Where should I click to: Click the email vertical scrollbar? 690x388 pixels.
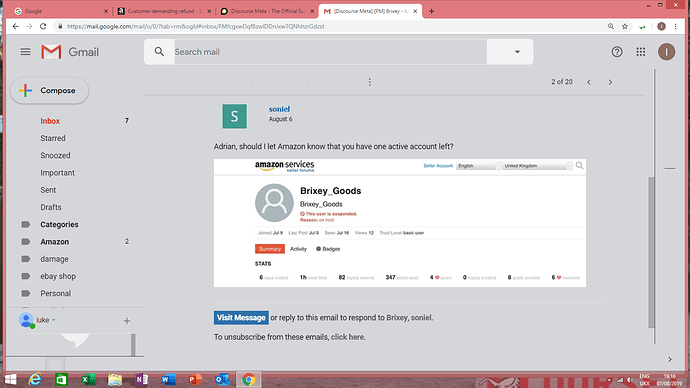pos(651,252)
